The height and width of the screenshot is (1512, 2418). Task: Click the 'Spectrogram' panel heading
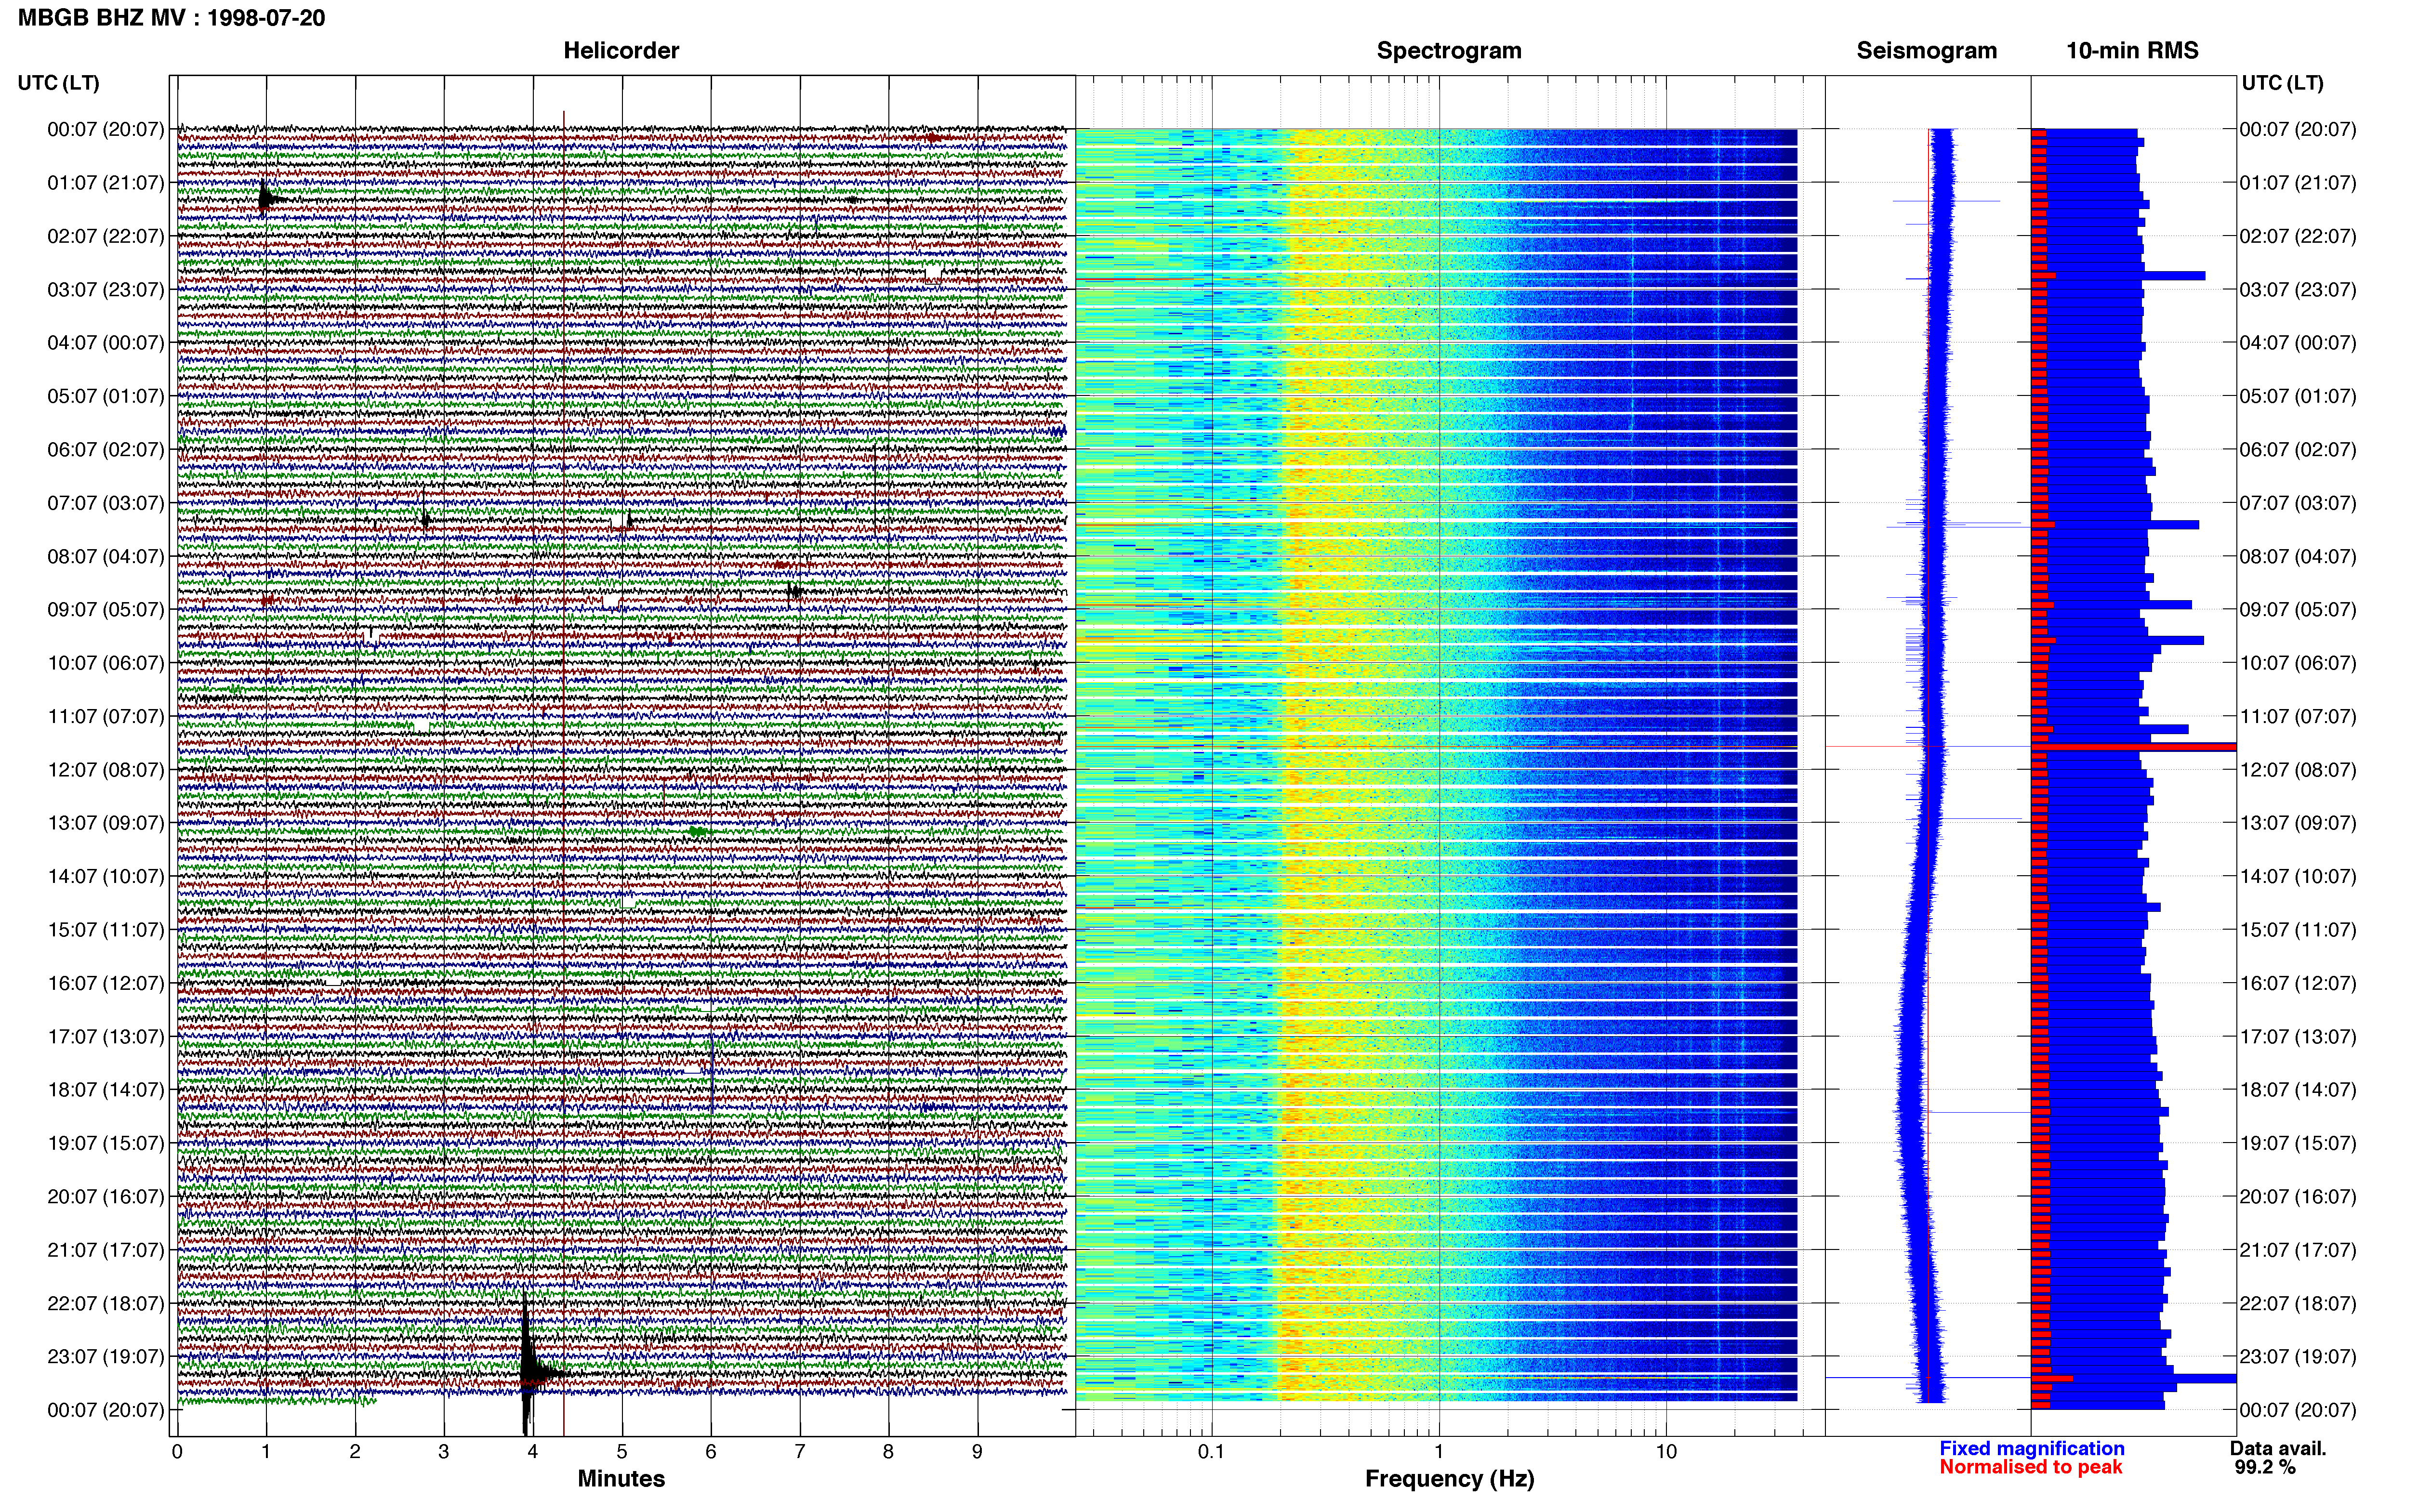[1449, 51]
